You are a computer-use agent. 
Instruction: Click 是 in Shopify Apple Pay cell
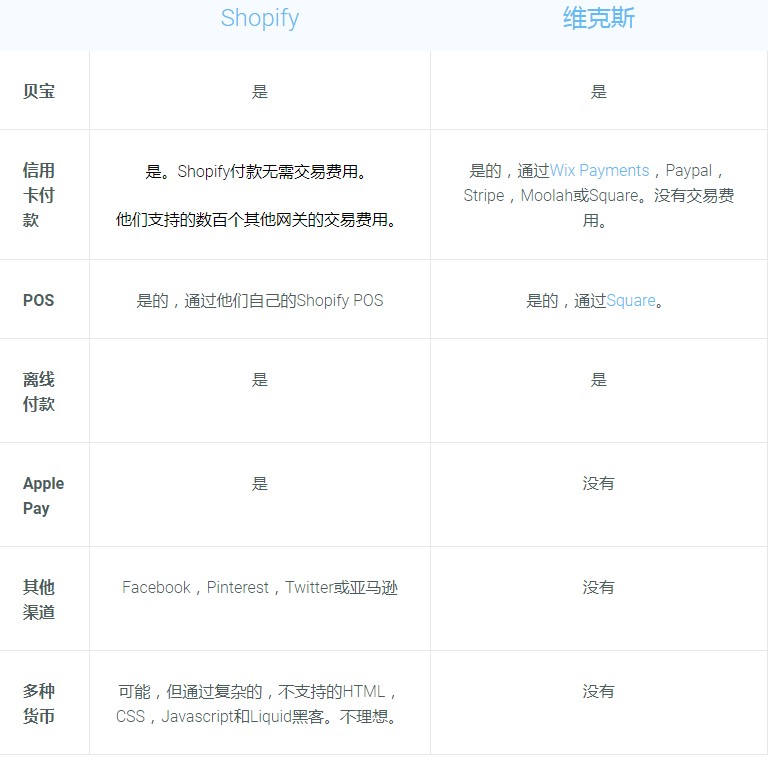(x=259, y=483)
